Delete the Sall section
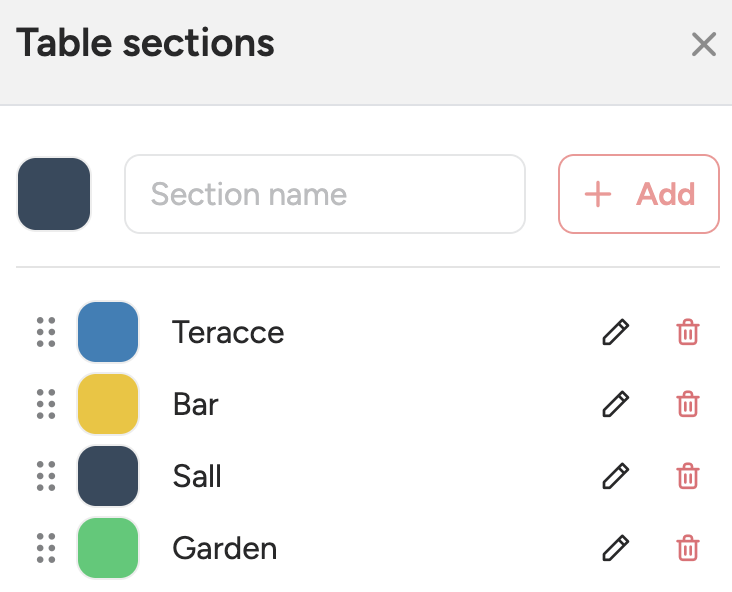This screenshot has width=732, height=592. (688, 476)
